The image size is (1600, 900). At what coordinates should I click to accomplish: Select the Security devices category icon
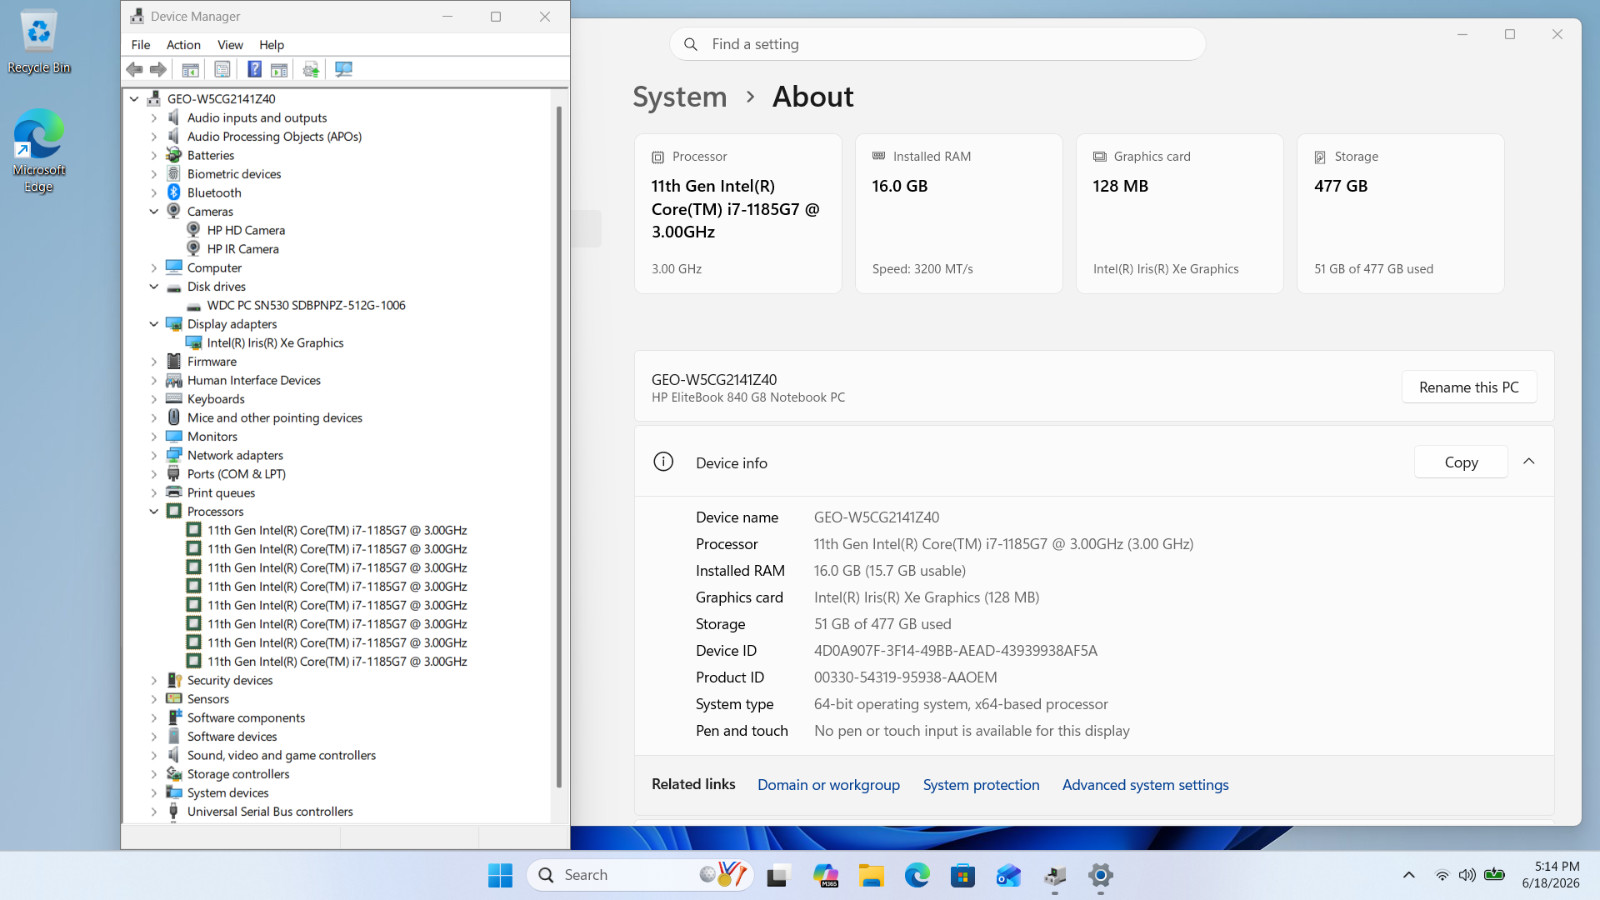coord(174,680)
